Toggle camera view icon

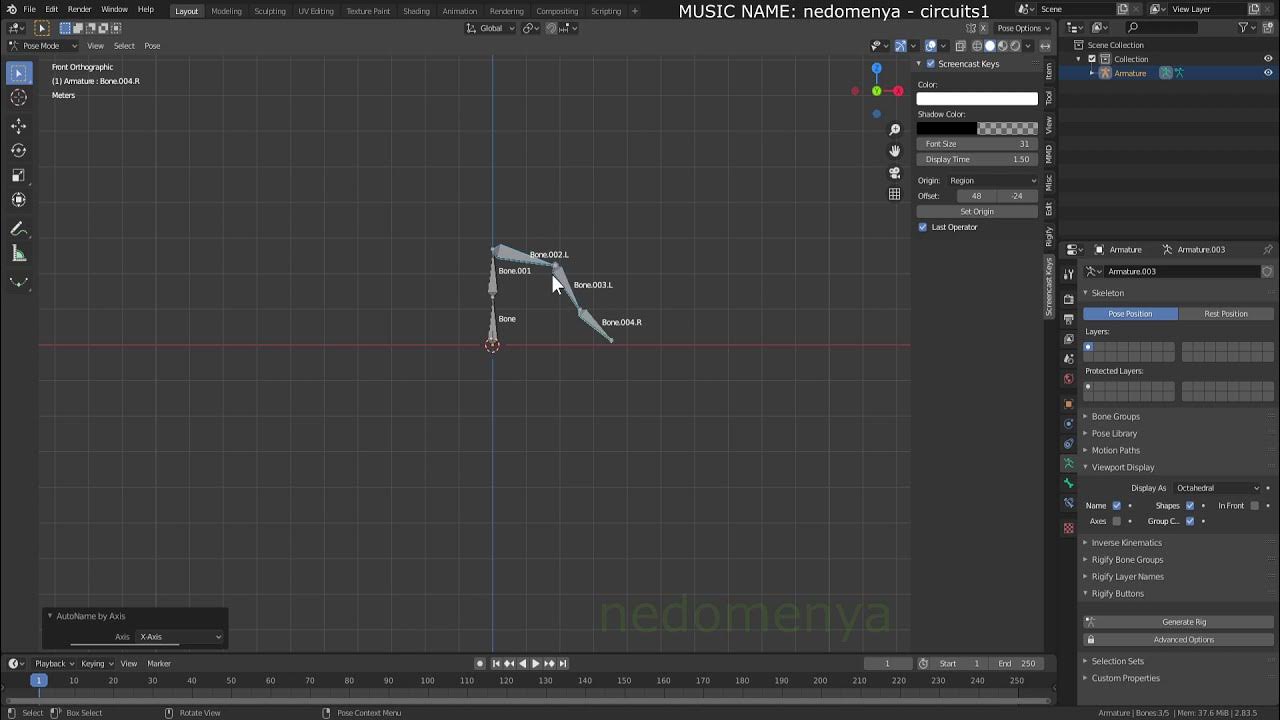(894, 172)
